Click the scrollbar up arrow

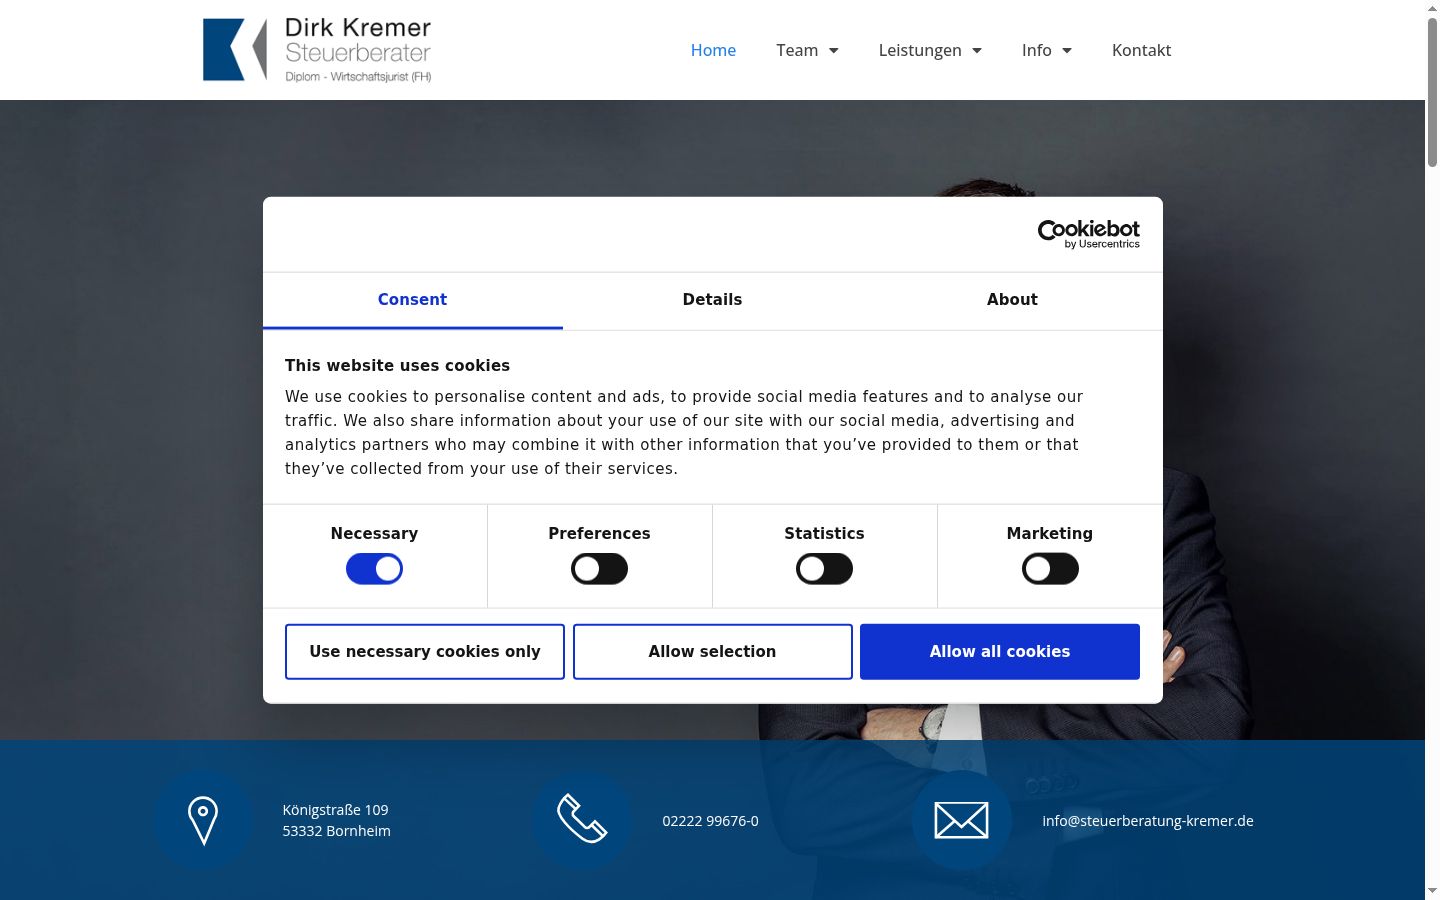click(1432, 8)
